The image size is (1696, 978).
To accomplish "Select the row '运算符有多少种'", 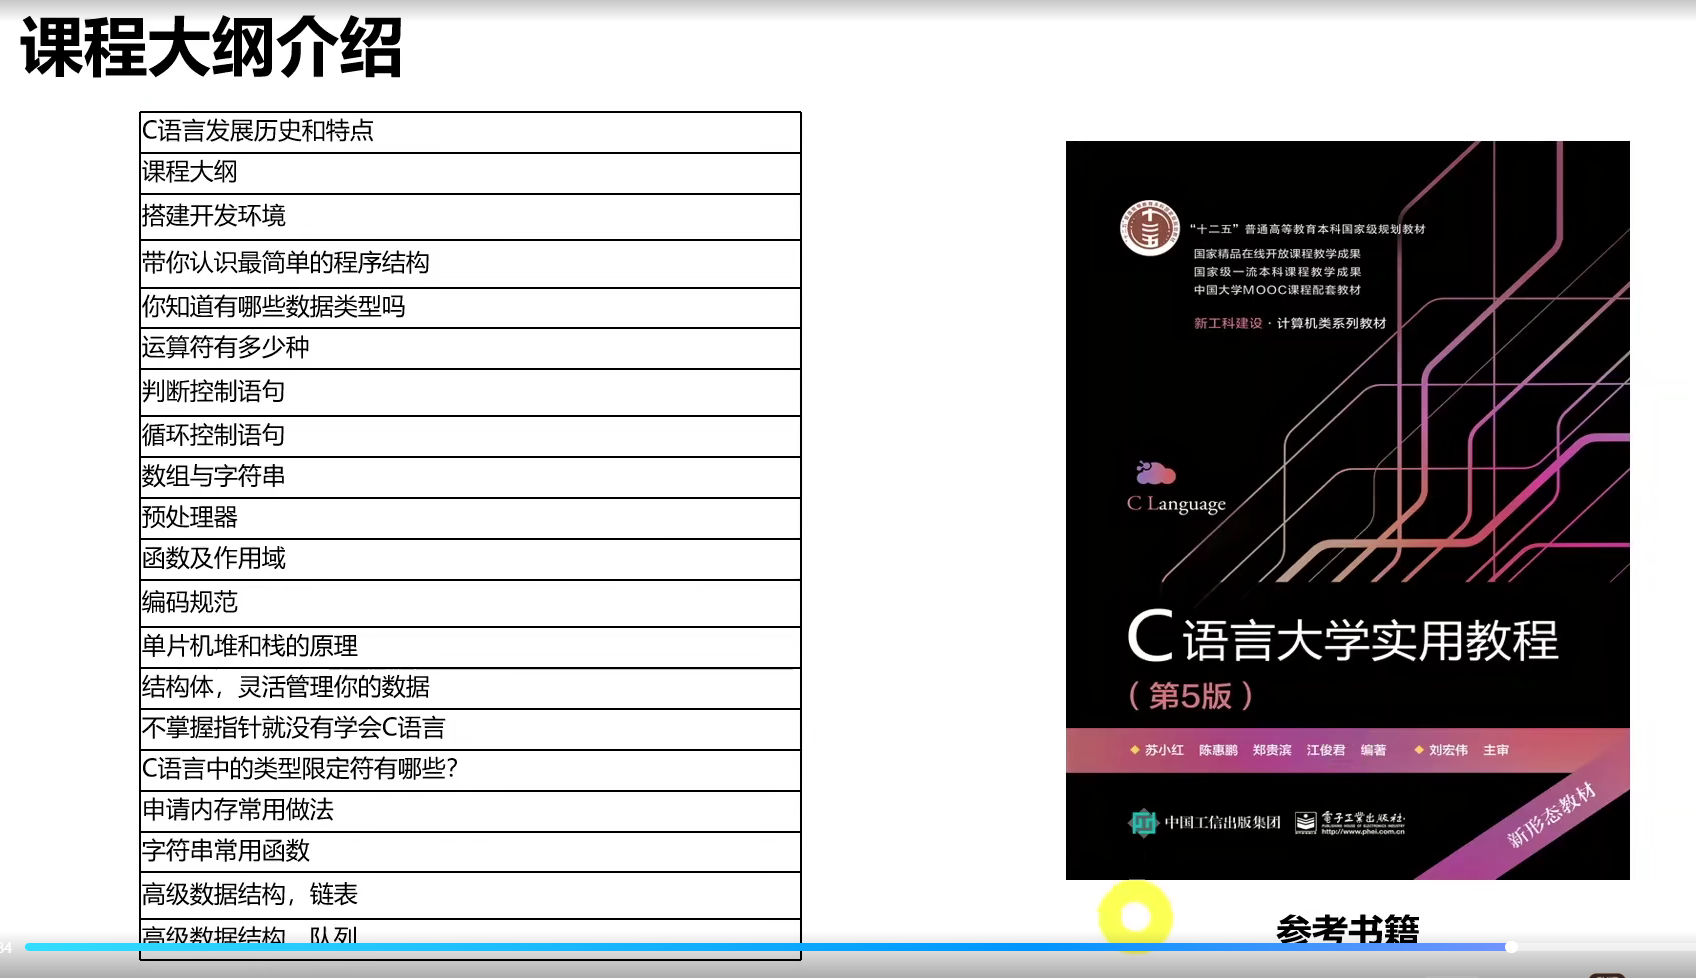I will tap(470, 349).
